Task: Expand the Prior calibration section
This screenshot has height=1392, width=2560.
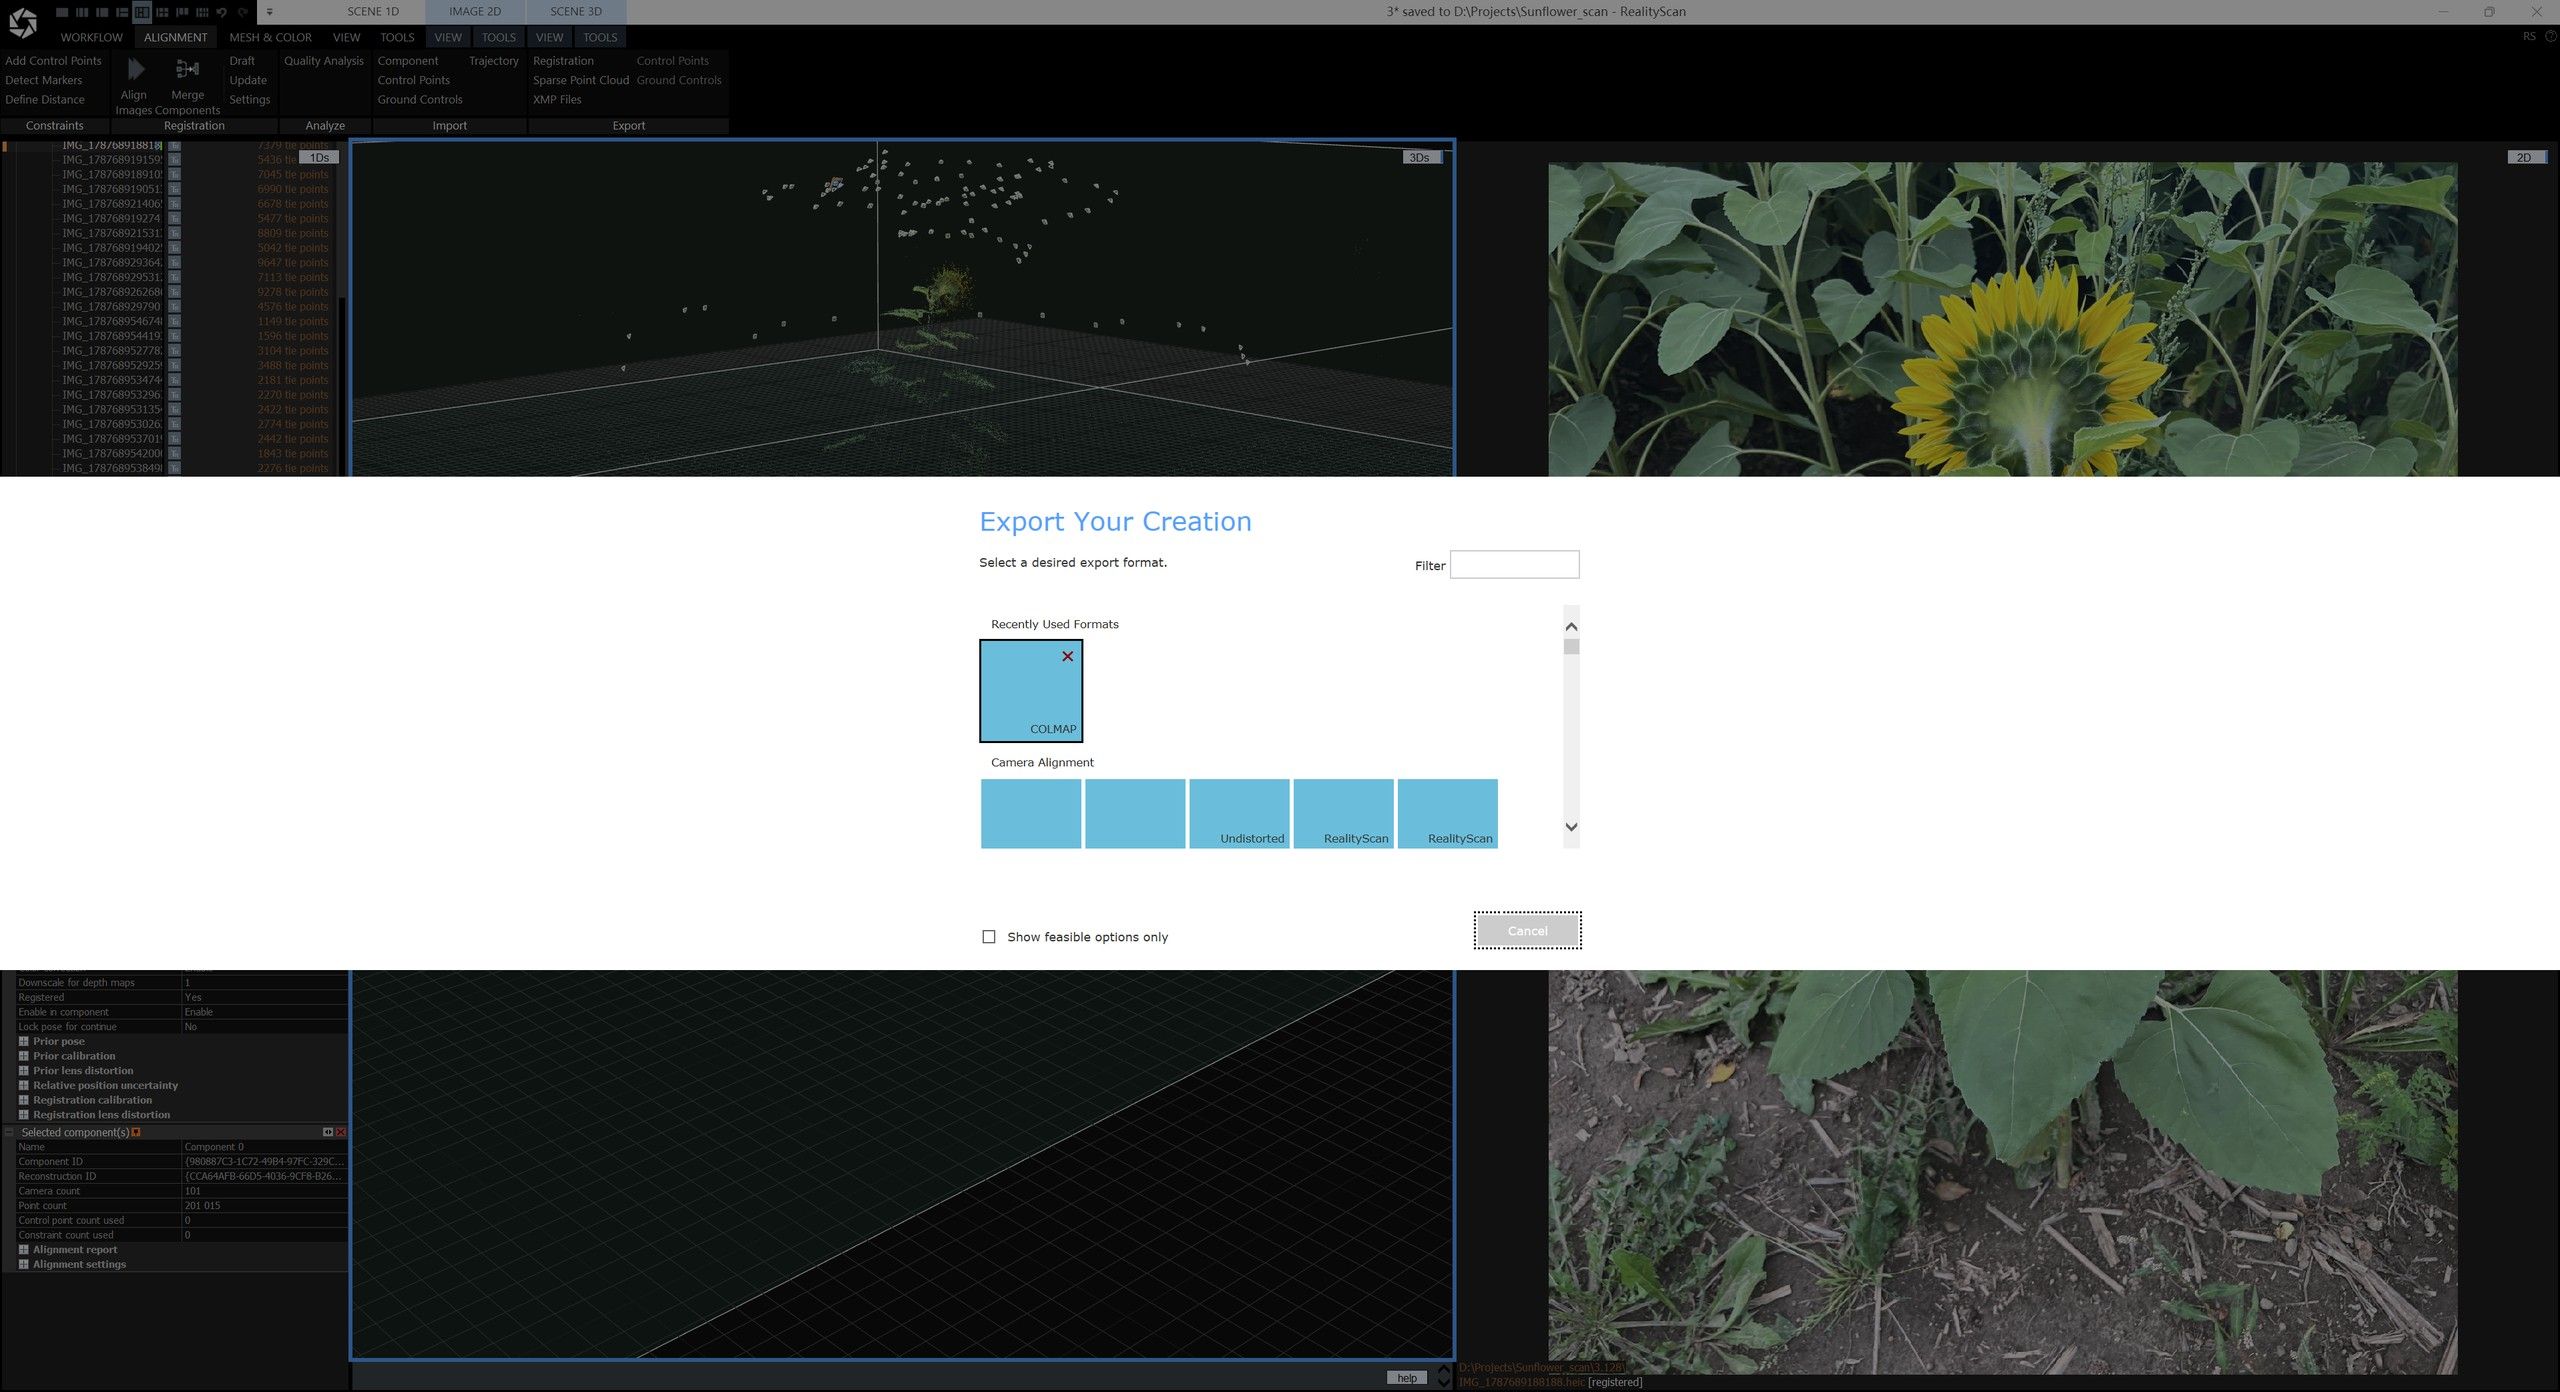Action: (x=23, y=1056)
